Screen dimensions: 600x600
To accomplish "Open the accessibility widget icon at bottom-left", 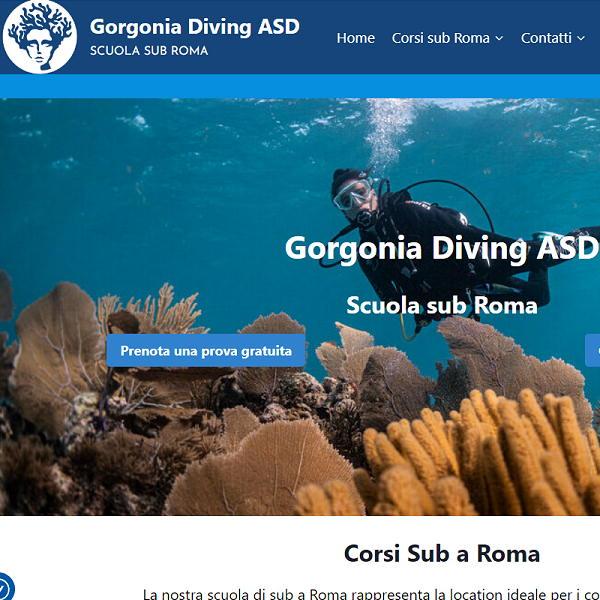I will 5,587.
